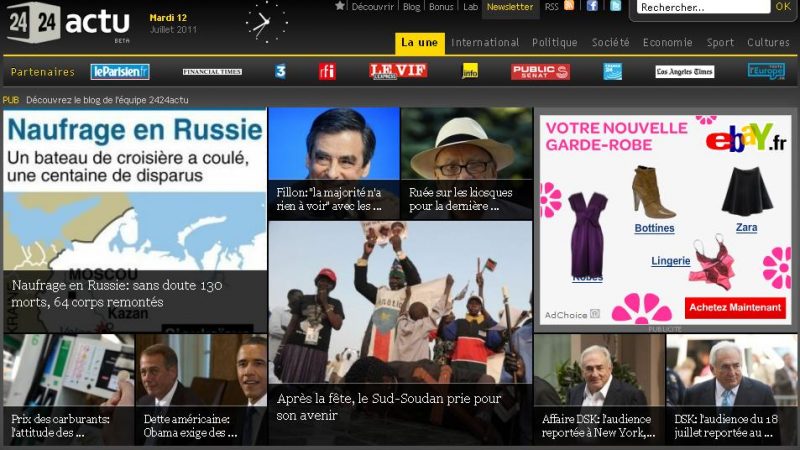Click the 2424actu logo
The image size is (800, 450).
[x=68, y=22]
